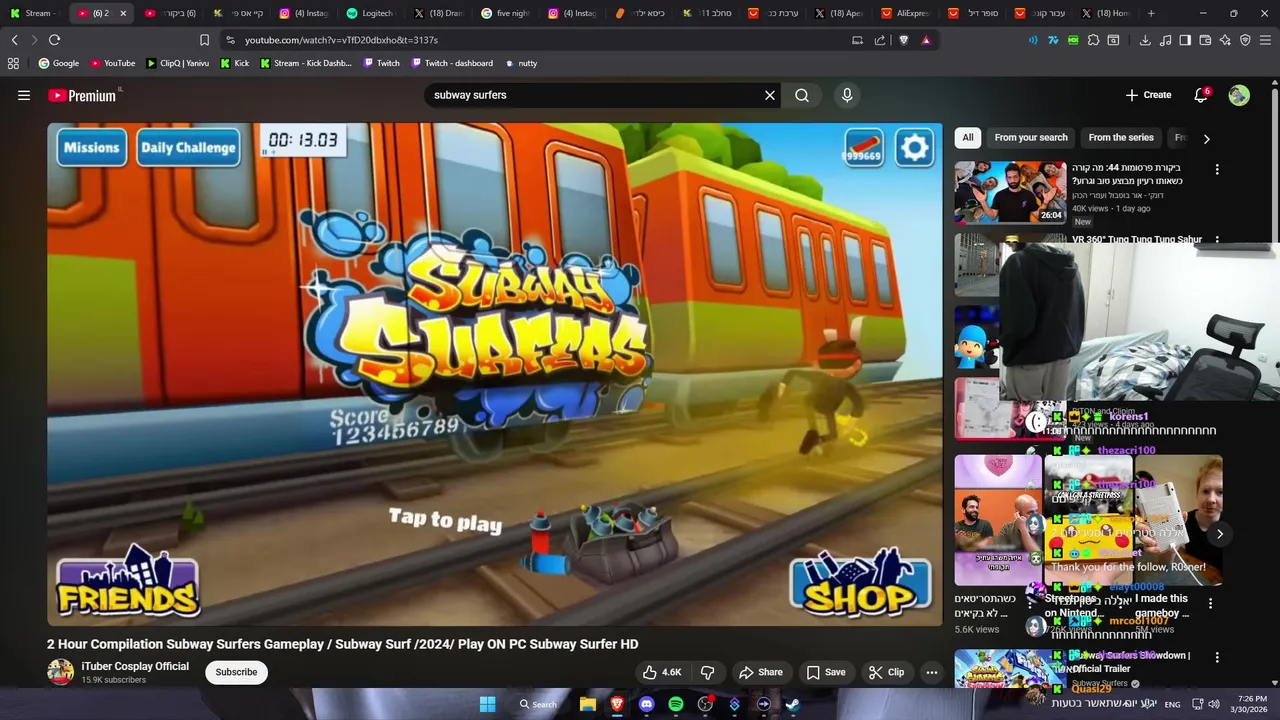Open the Brave VPN shield icon
This screenshot has width=1280, height=720.
point(1245,40)
